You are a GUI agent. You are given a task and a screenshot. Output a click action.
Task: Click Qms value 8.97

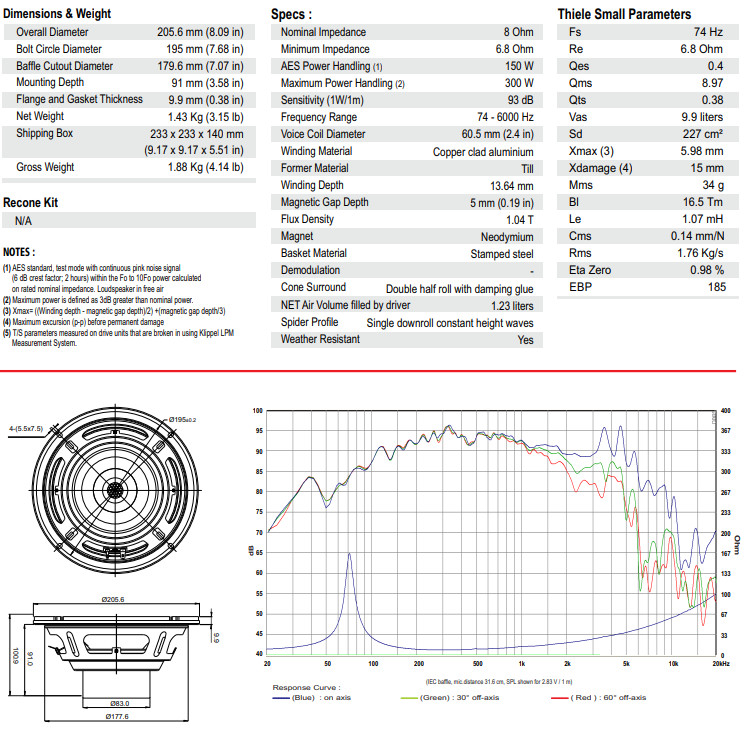click(712, 83)
